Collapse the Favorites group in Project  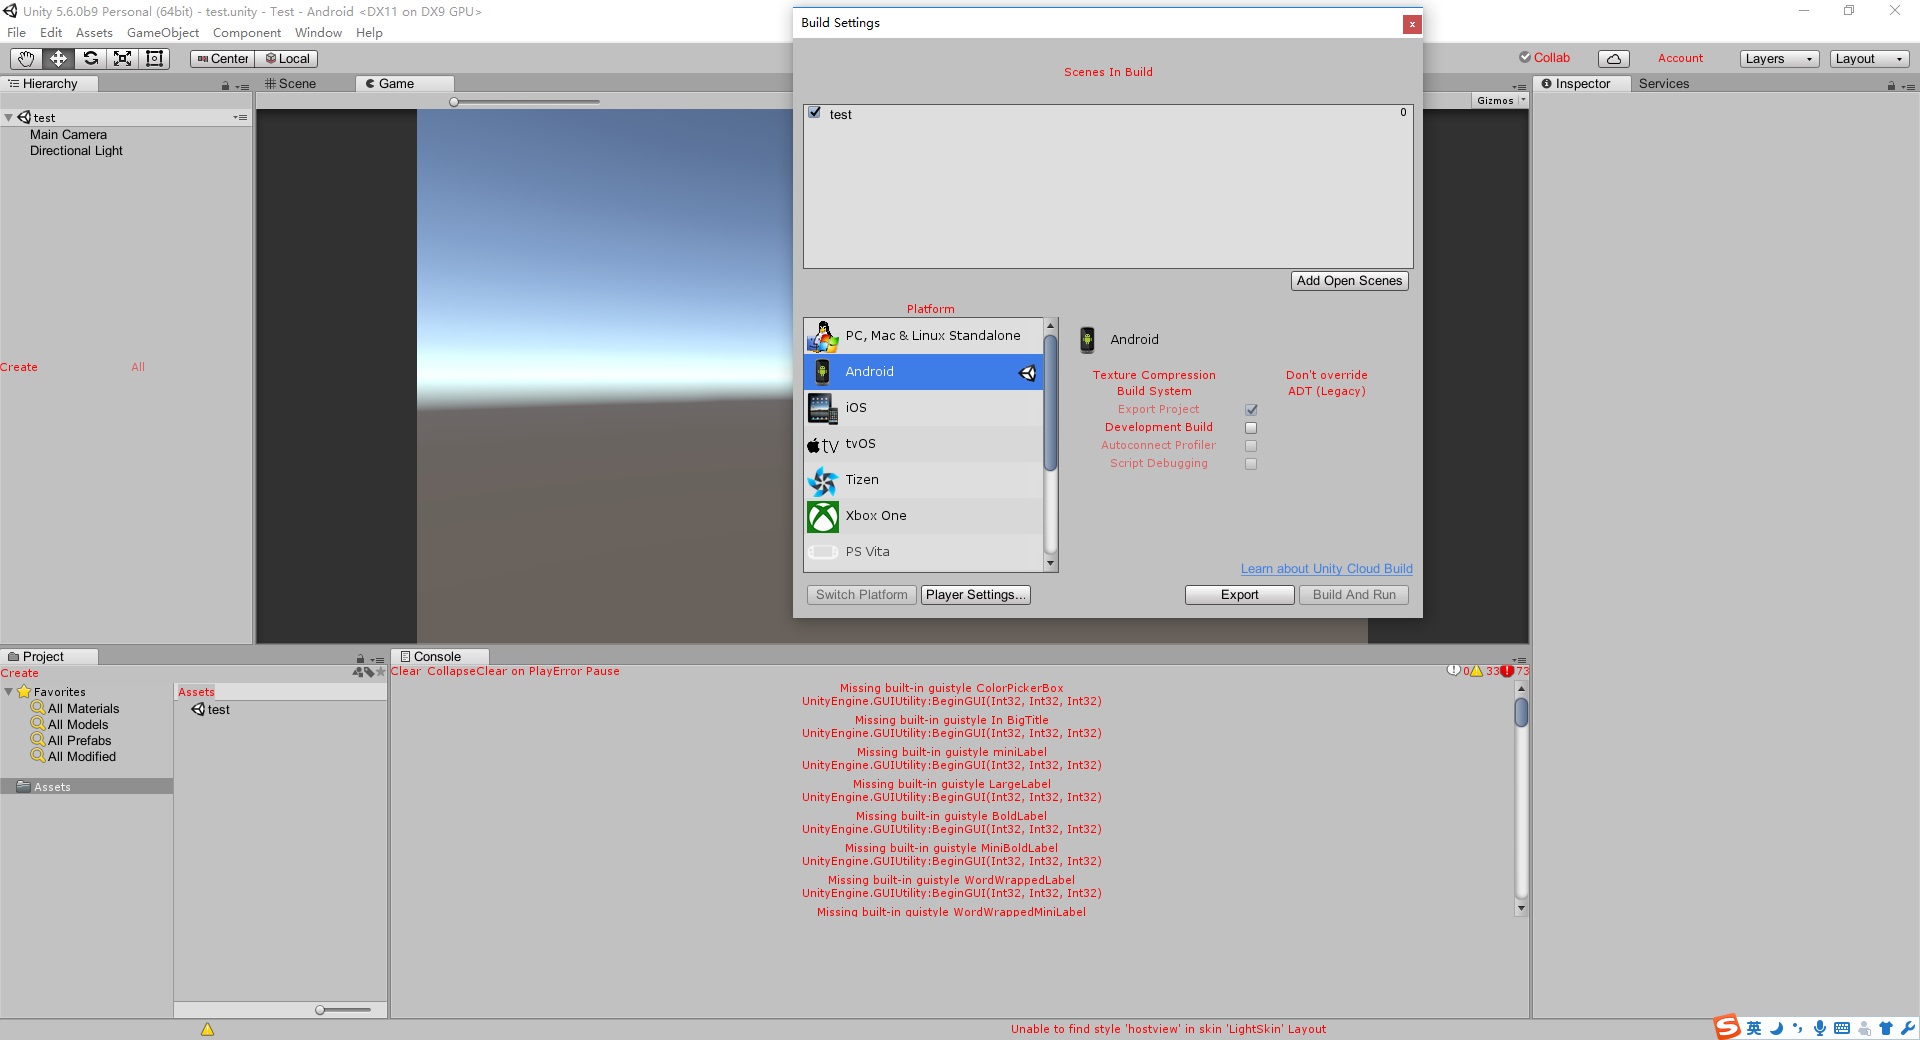[x=9, y=692]
